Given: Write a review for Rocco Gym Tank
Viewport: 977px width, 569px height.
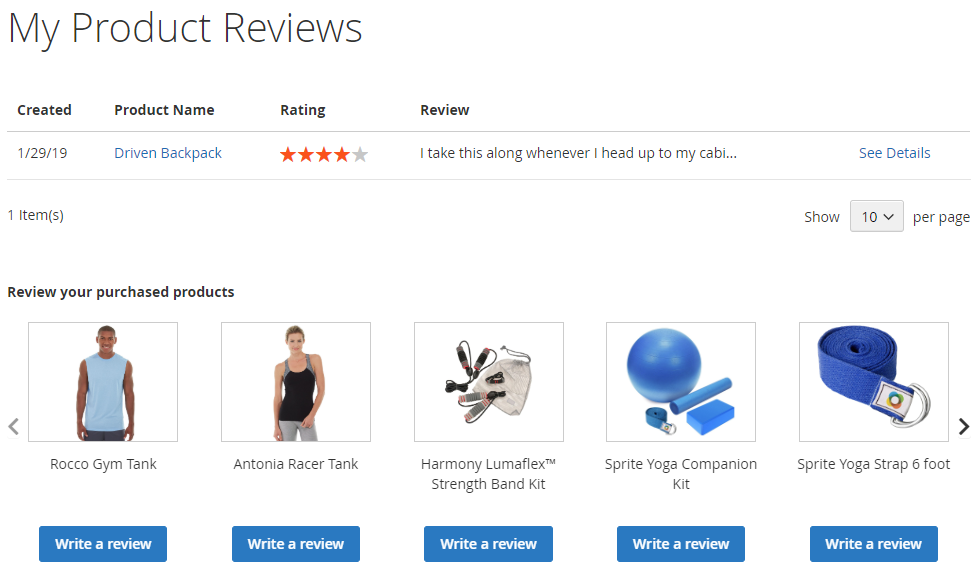Looking at the screenshot, I should click(103, 544).
